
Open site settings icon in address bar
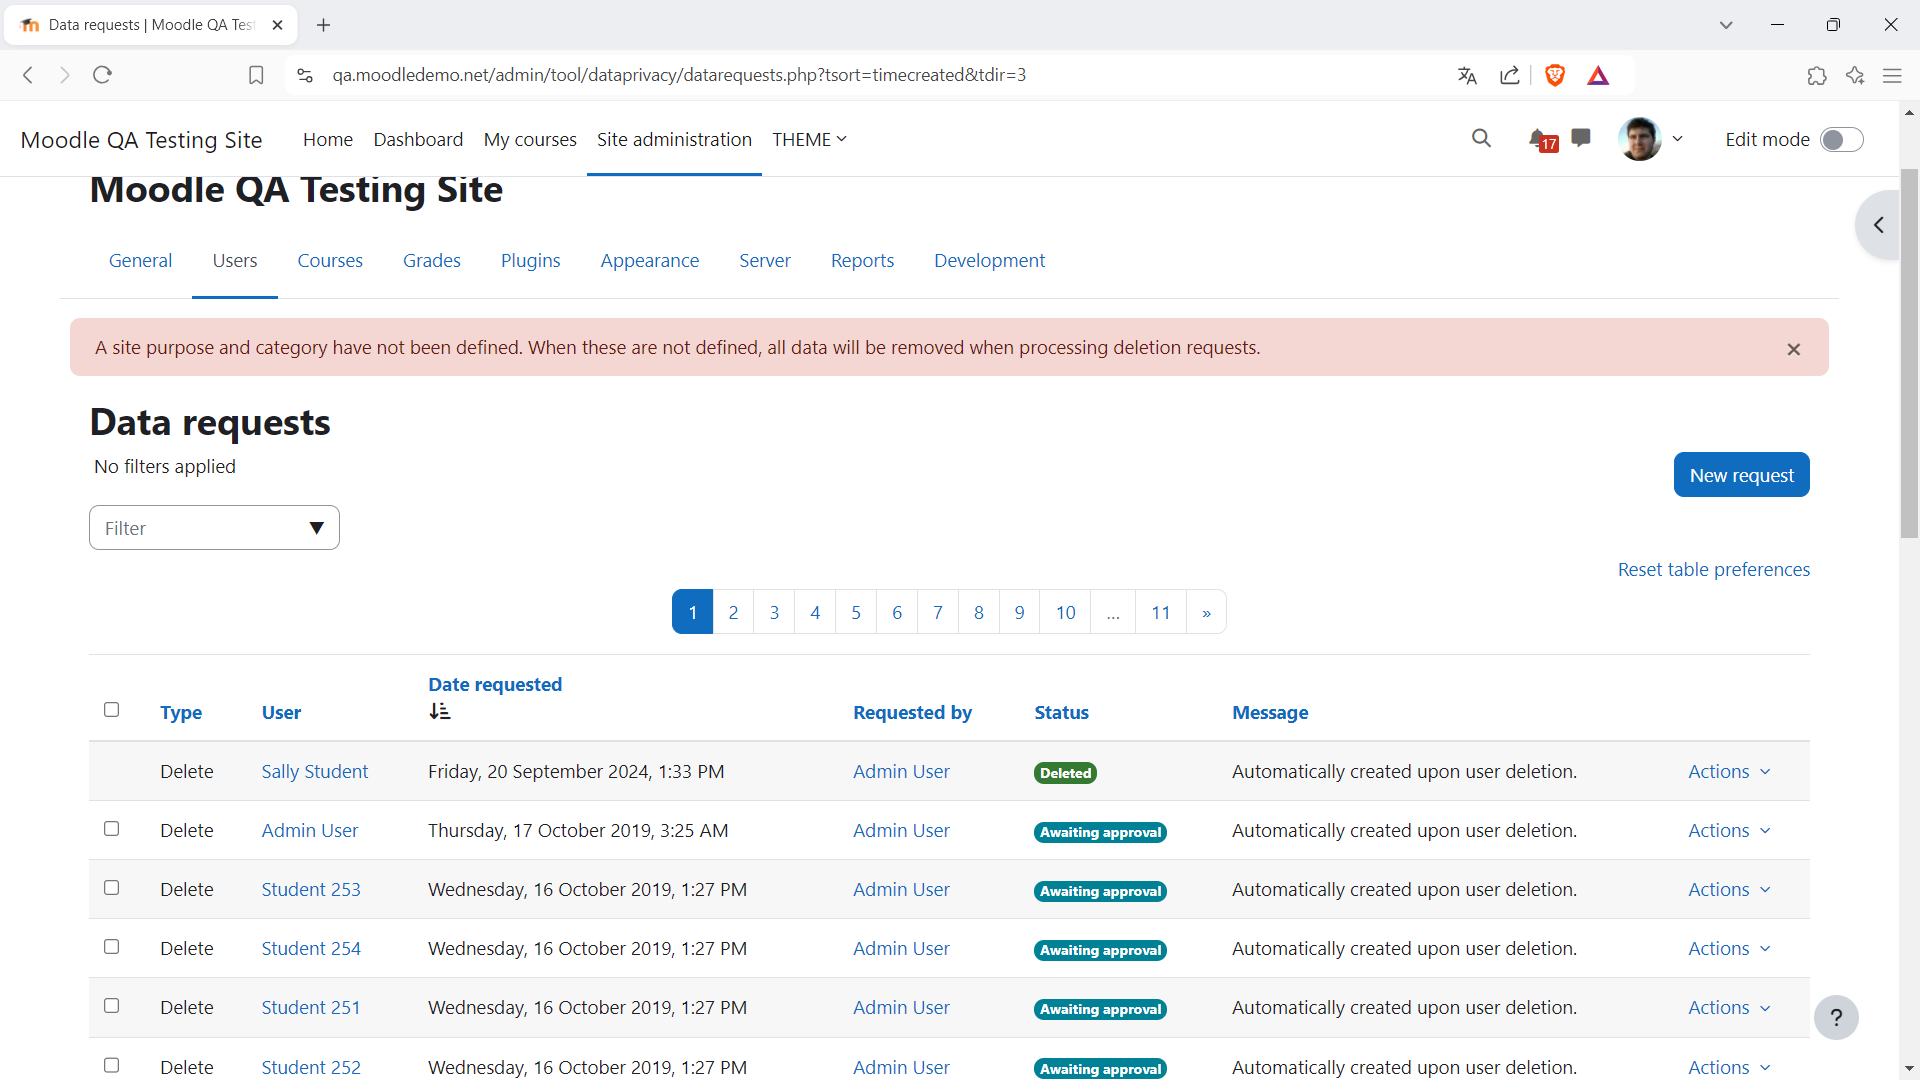305,75
